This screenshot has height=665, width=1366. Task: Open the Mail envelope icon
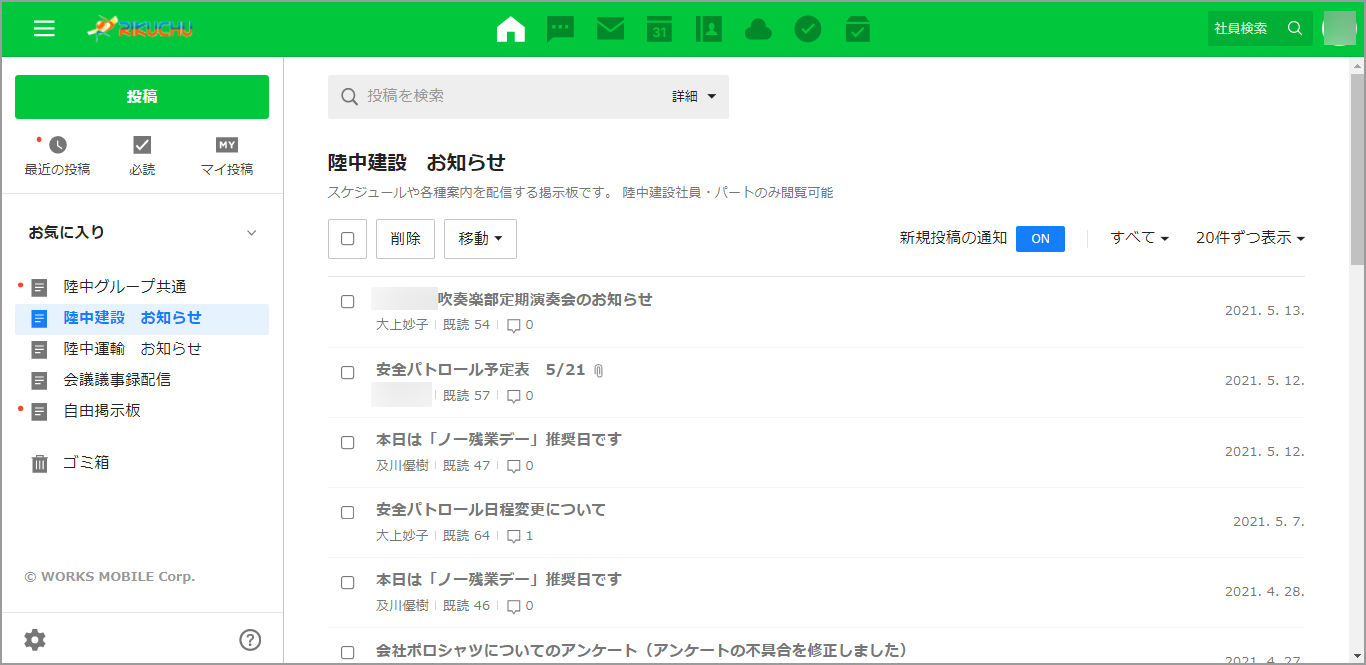(610, 29)
